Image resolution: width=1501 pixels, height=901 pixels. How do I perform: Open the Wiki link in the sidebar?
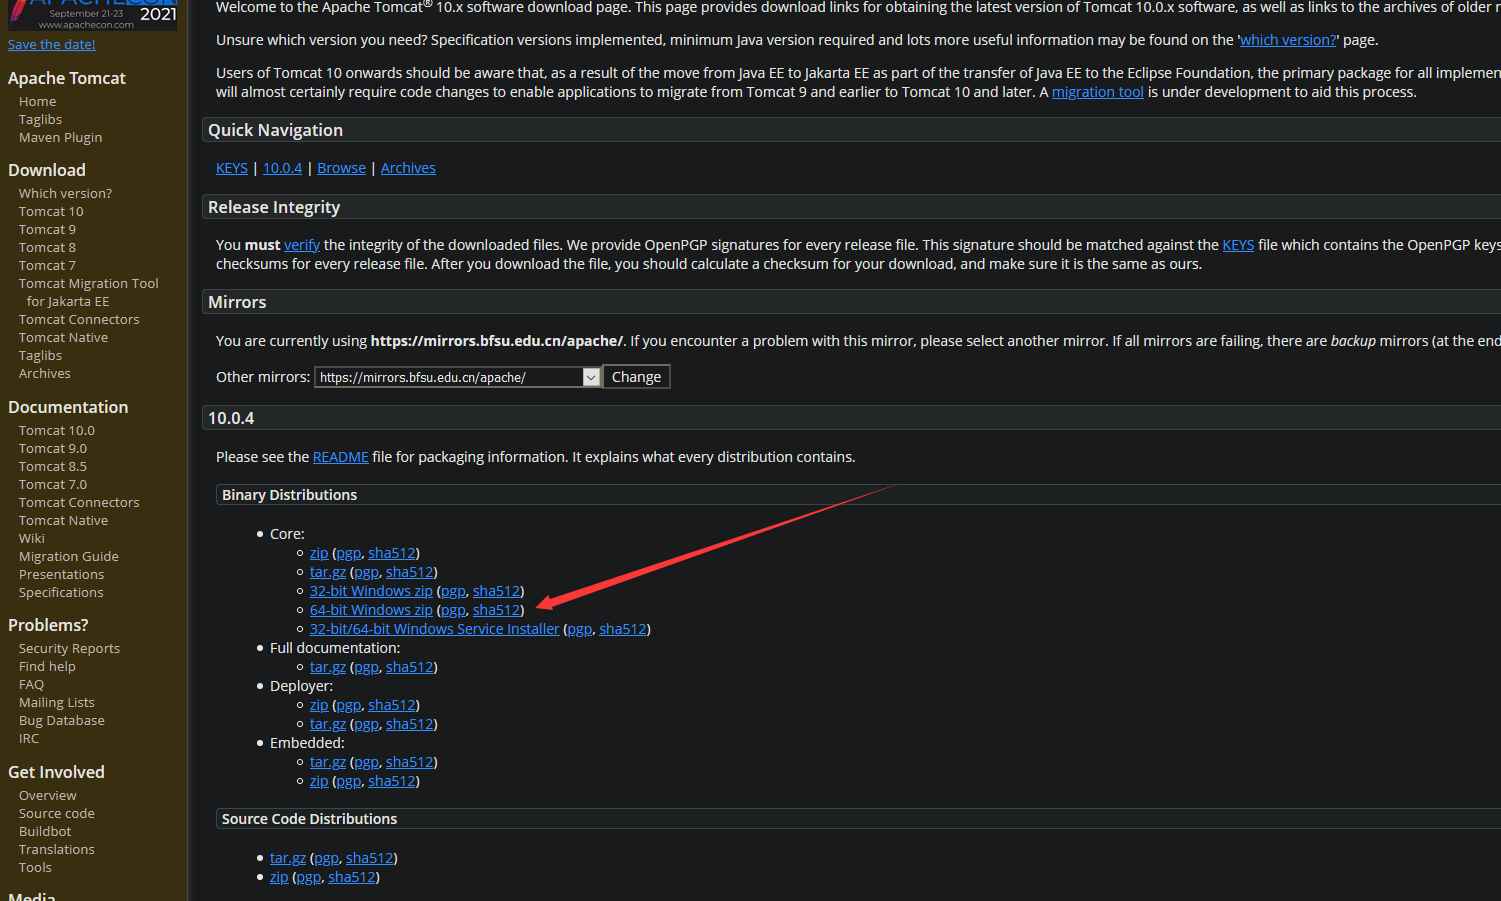(x=32, y=539)
